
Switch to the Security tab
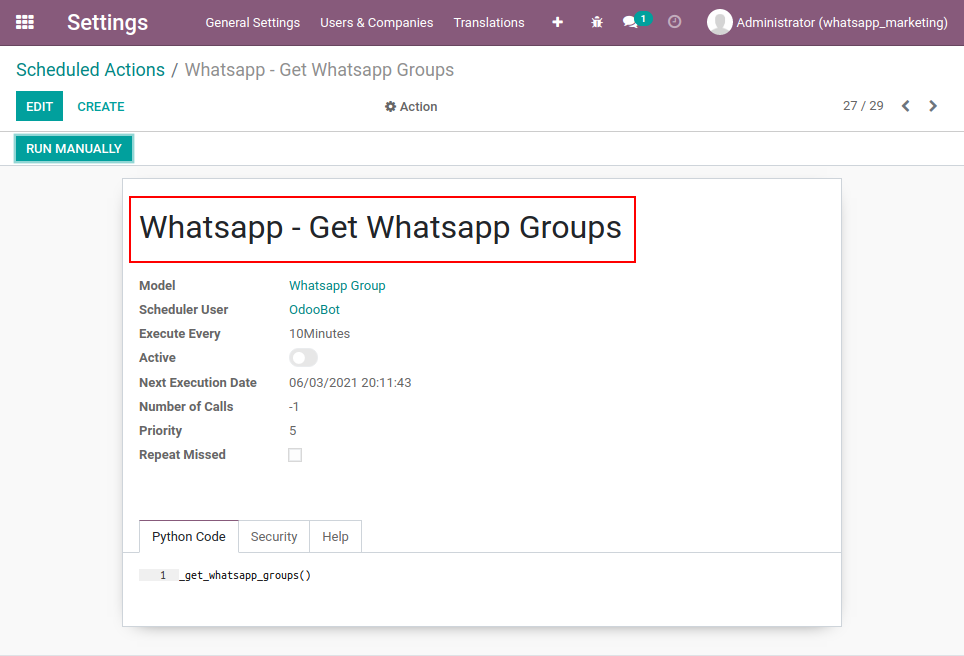[x=274, y=536]
